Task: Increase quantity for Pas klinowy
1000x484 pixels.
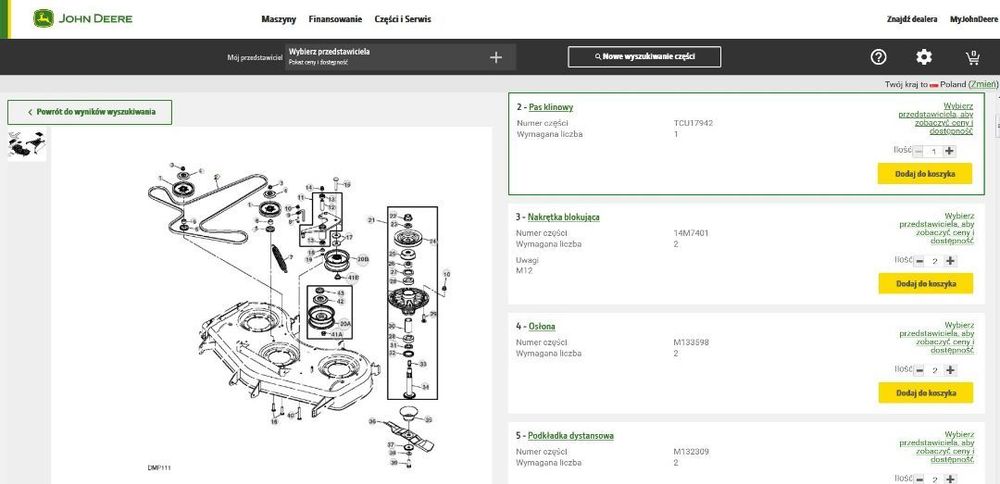Action: [950, 151]
